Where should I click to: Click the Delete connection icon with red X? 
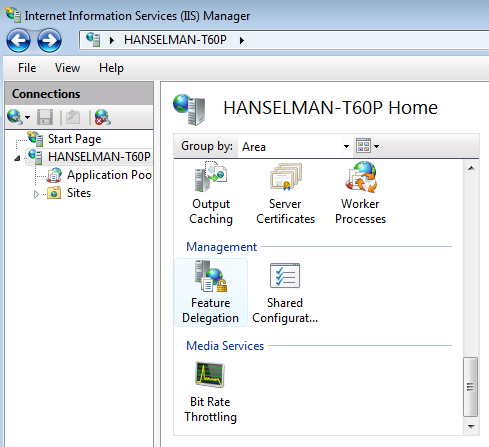point(102,117)
